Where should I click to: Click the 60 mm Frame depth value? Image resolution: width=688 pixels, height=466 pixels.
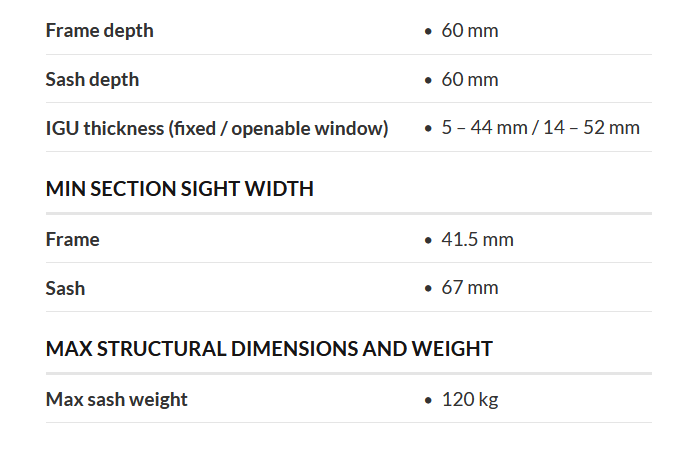pyautogui.click(x=469, y=31)
